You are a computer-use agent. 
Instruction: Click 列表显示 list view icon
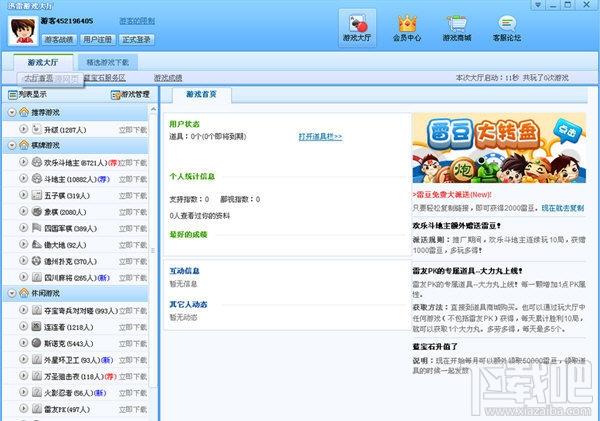pos(13,94)
